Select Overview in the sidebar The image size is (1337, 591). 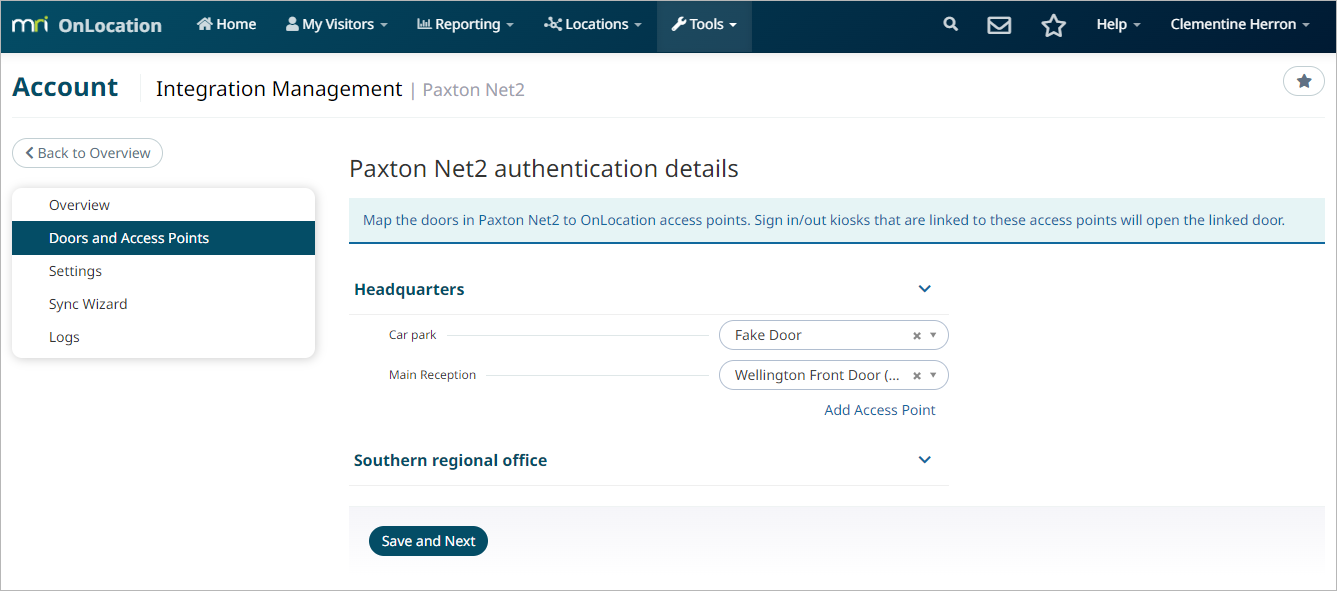[x=163, y=205]
